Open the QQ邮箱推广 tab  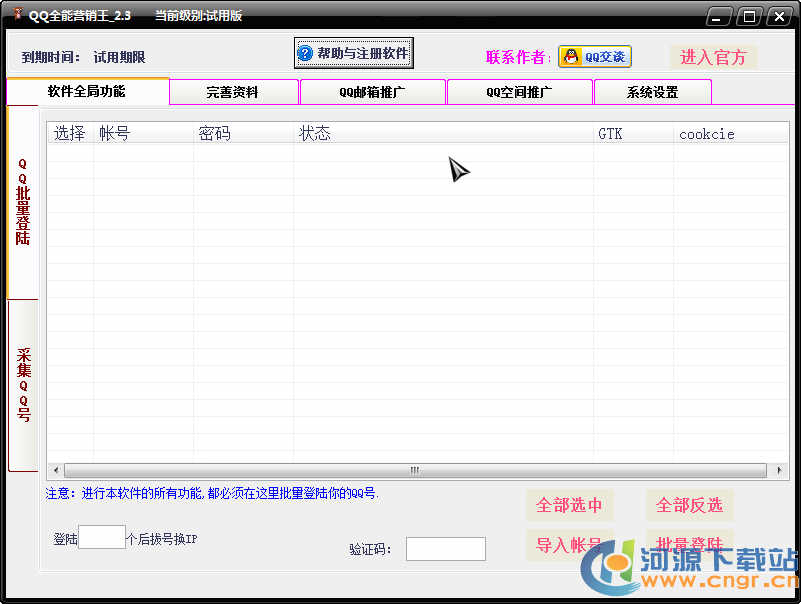[x=373, y=92]
